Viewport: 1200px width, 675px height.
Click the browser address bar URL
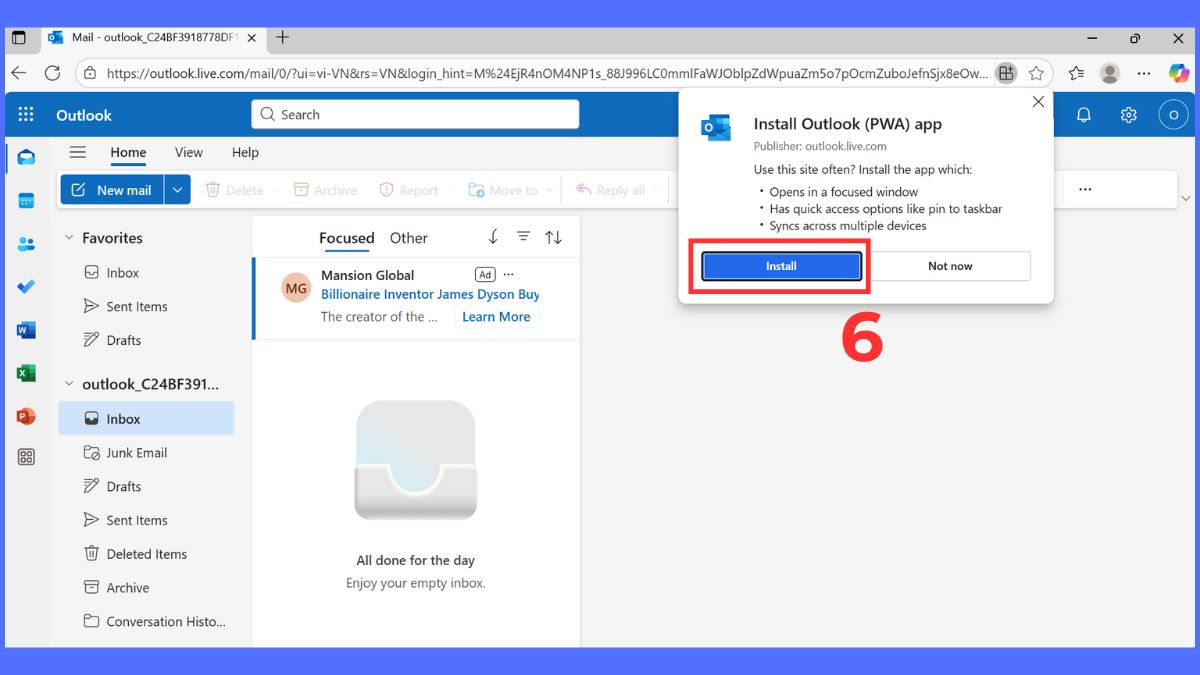pos(548,73)
